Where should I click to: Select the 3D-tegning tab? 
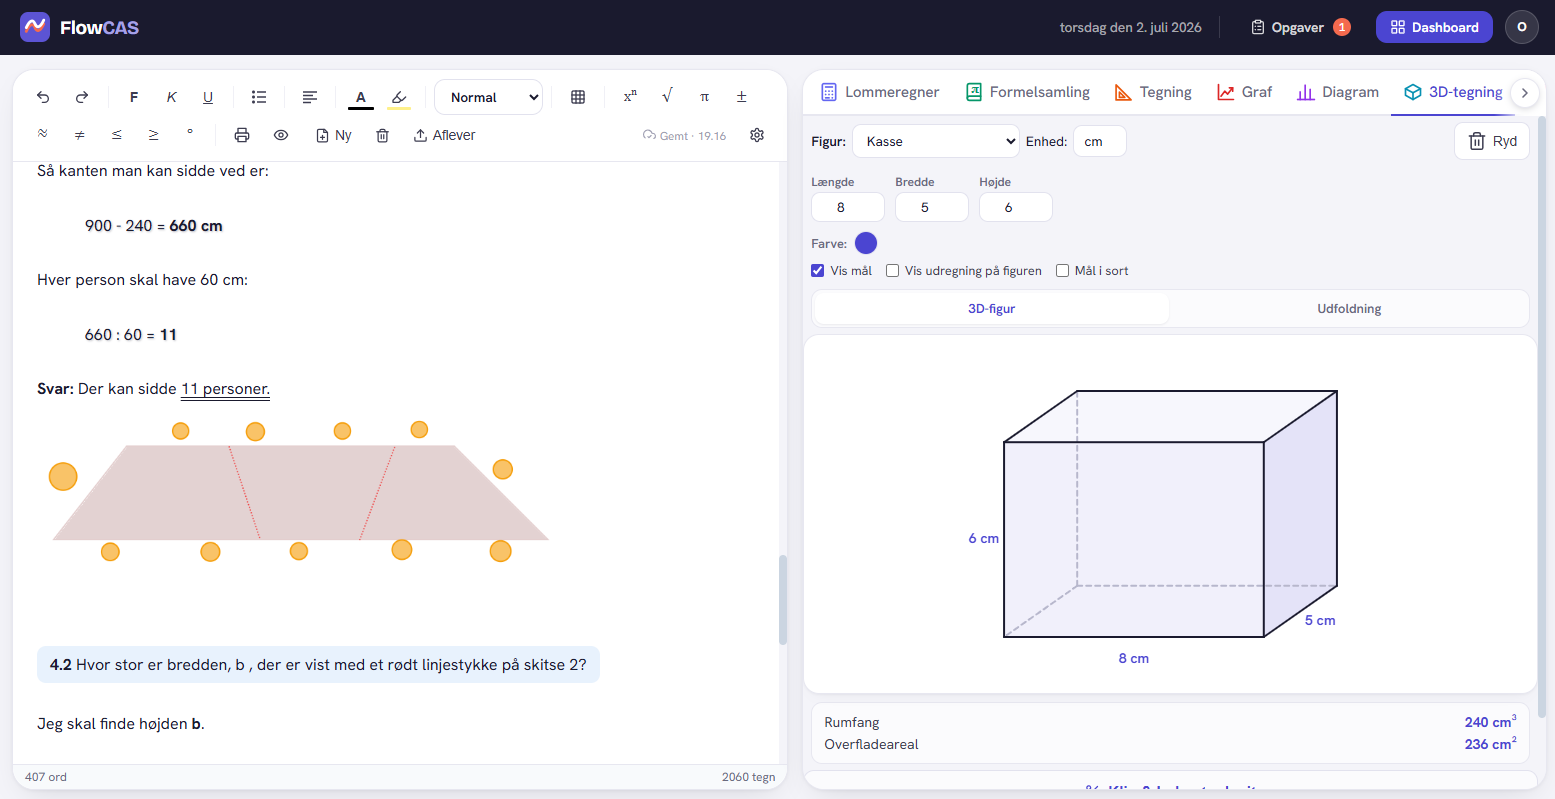(x=1453, y=92)
